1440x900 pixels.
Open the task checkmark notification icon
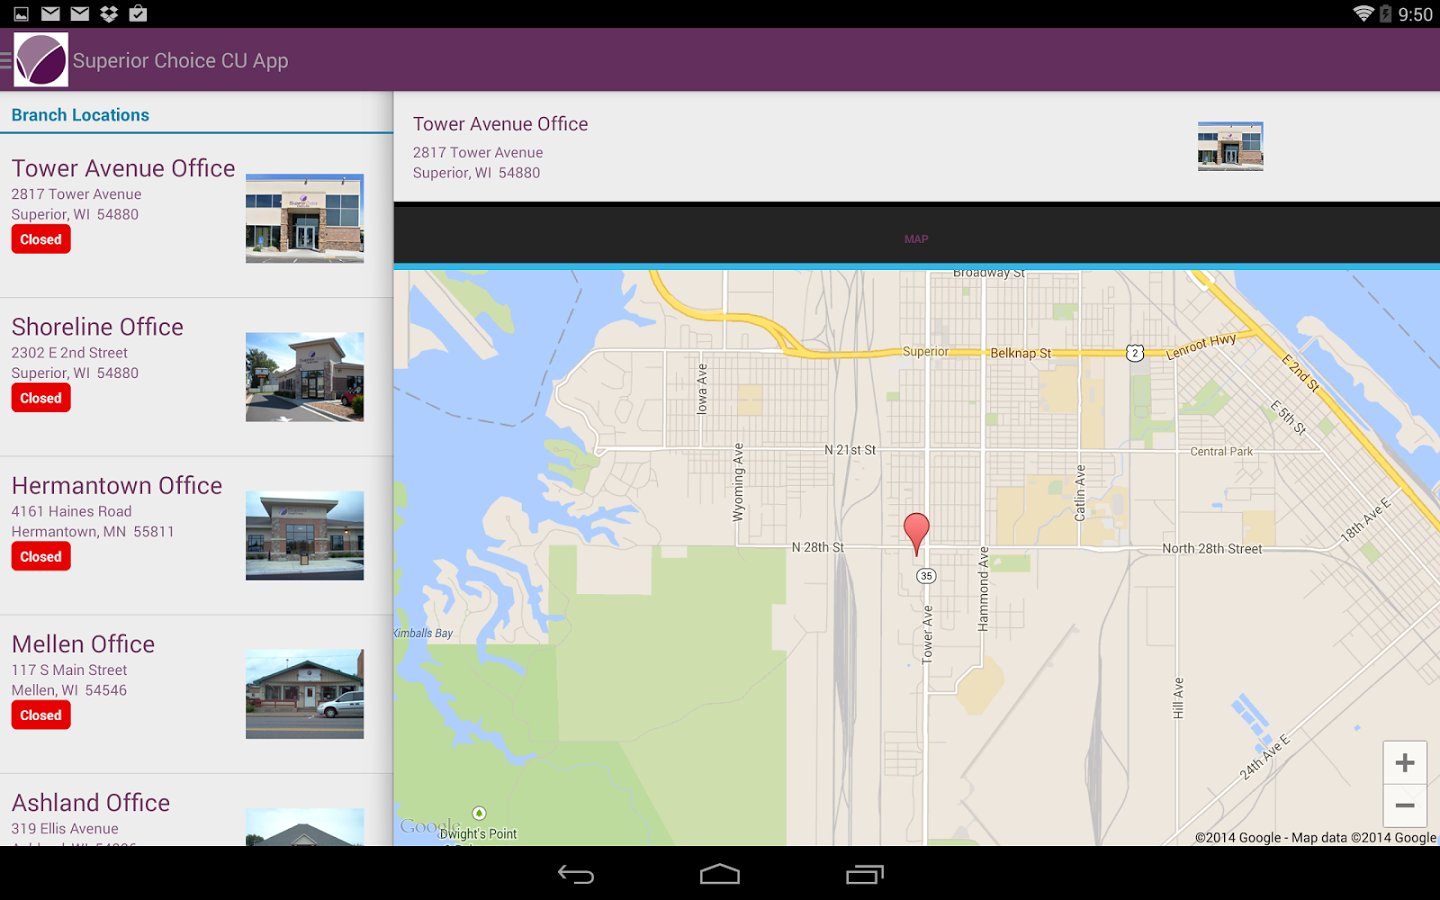139,14
